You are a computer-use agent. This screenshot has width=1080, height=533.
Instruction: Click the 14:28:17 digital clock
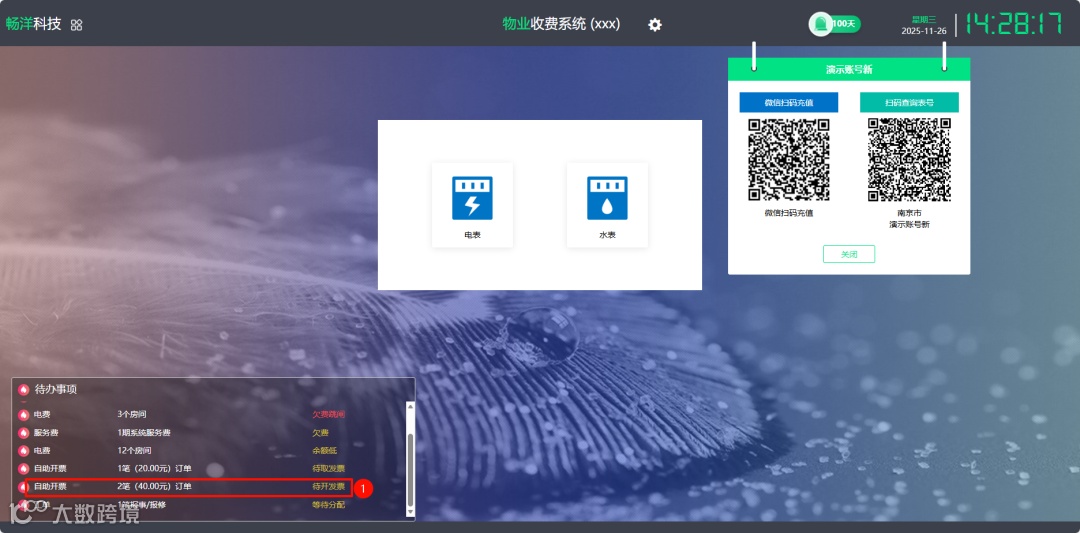pyautogui.click(x=1014, y=24)
